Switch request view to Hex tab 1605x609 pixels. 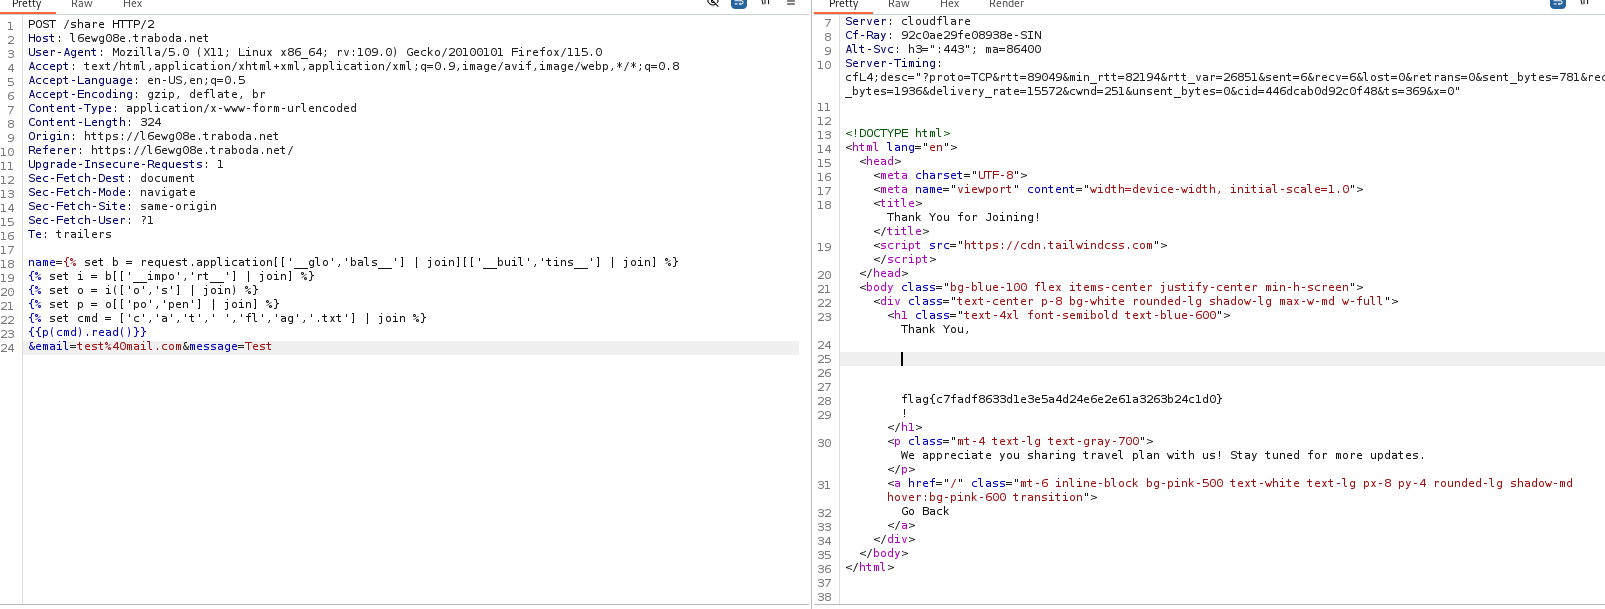coord(132,5)
